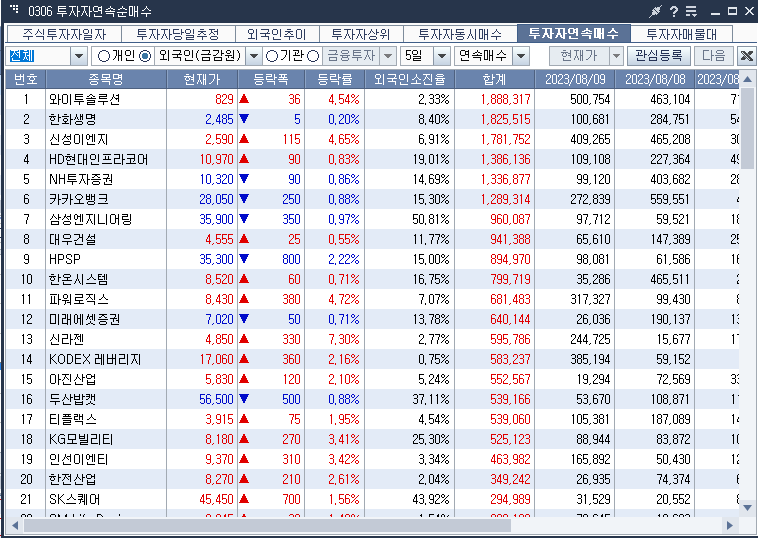Select stock 한전산업

tap(73, 480)
